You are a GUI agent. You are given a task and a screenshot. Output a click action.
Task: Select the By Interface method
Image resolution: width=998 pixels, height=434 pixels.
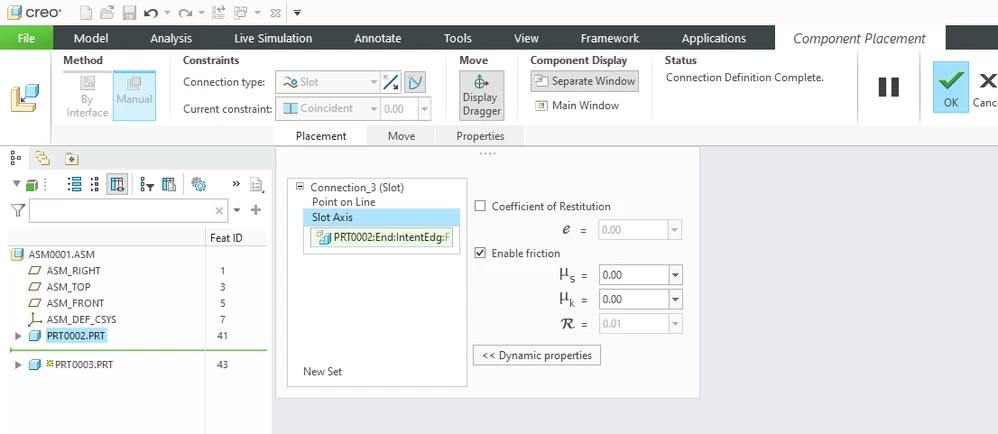click(88, 97)
